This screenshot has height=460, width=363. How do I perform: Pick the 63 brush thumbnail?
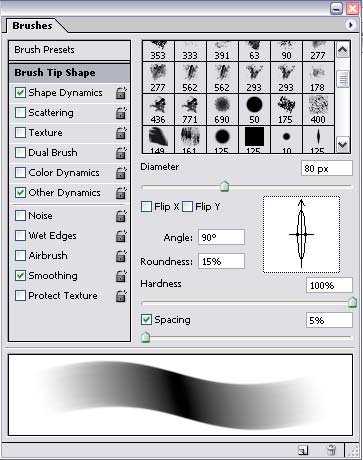pos(254,51)
